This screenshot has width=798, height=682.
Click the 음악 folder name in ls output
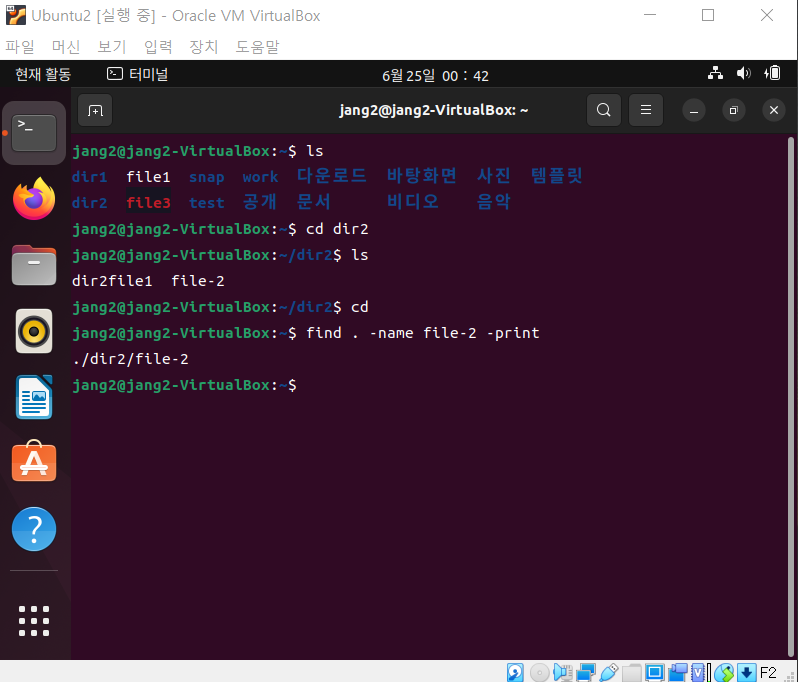point(494,202)
